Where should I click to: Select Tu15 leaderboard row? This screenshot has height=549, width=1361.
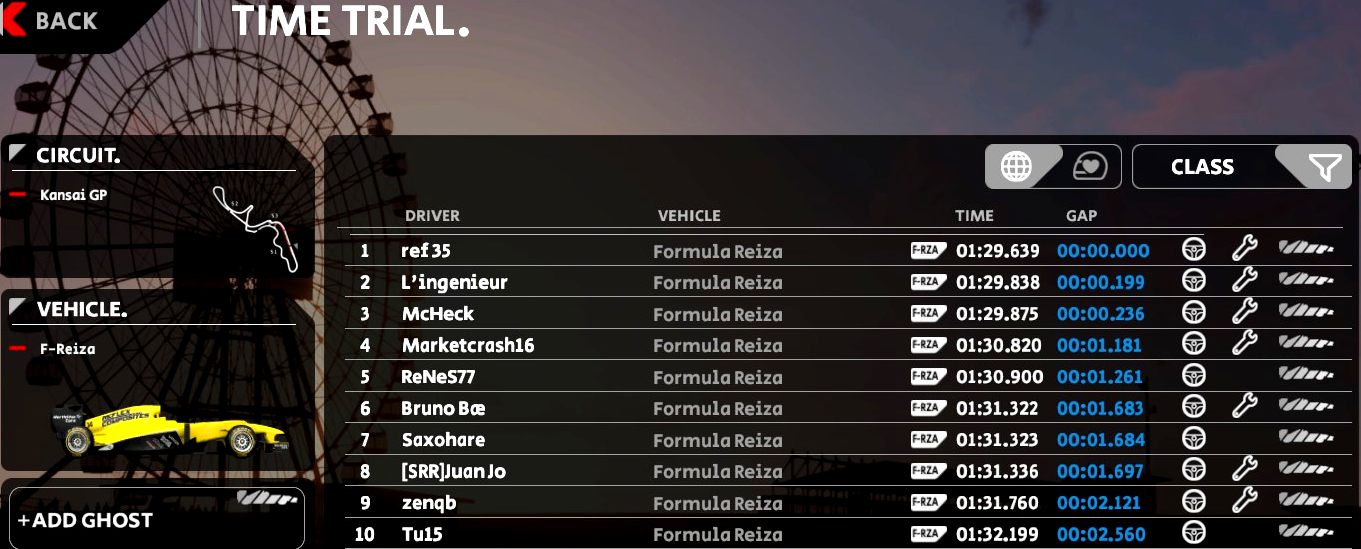click(846, 534)
